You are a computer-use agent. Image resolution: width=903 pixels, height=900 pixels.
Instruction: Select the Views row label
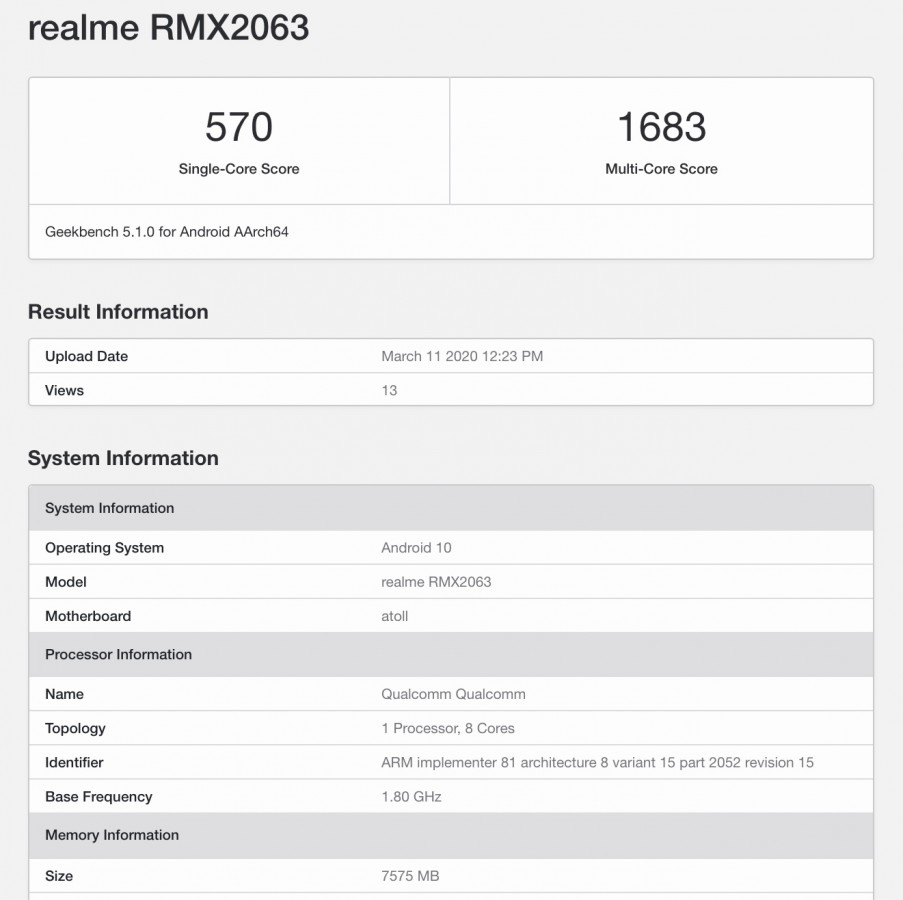point(64,390)
